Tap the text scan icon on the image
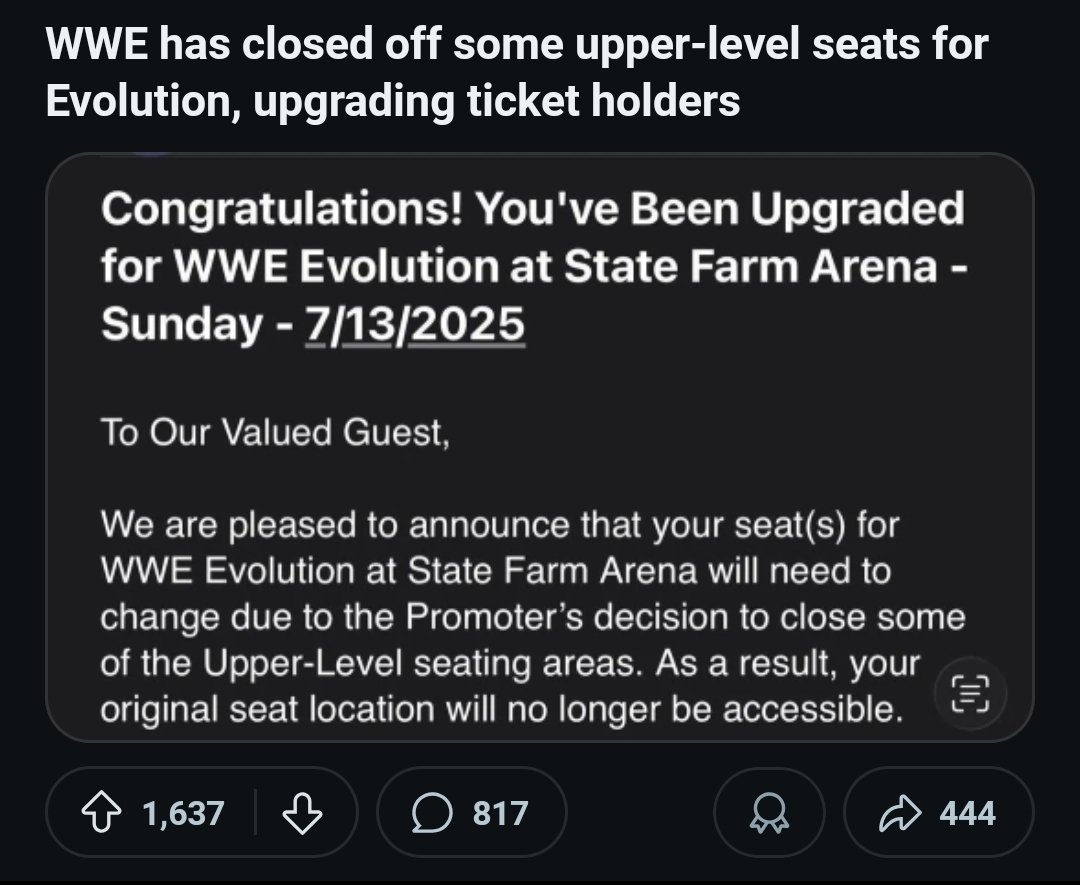 click(969, 692)
